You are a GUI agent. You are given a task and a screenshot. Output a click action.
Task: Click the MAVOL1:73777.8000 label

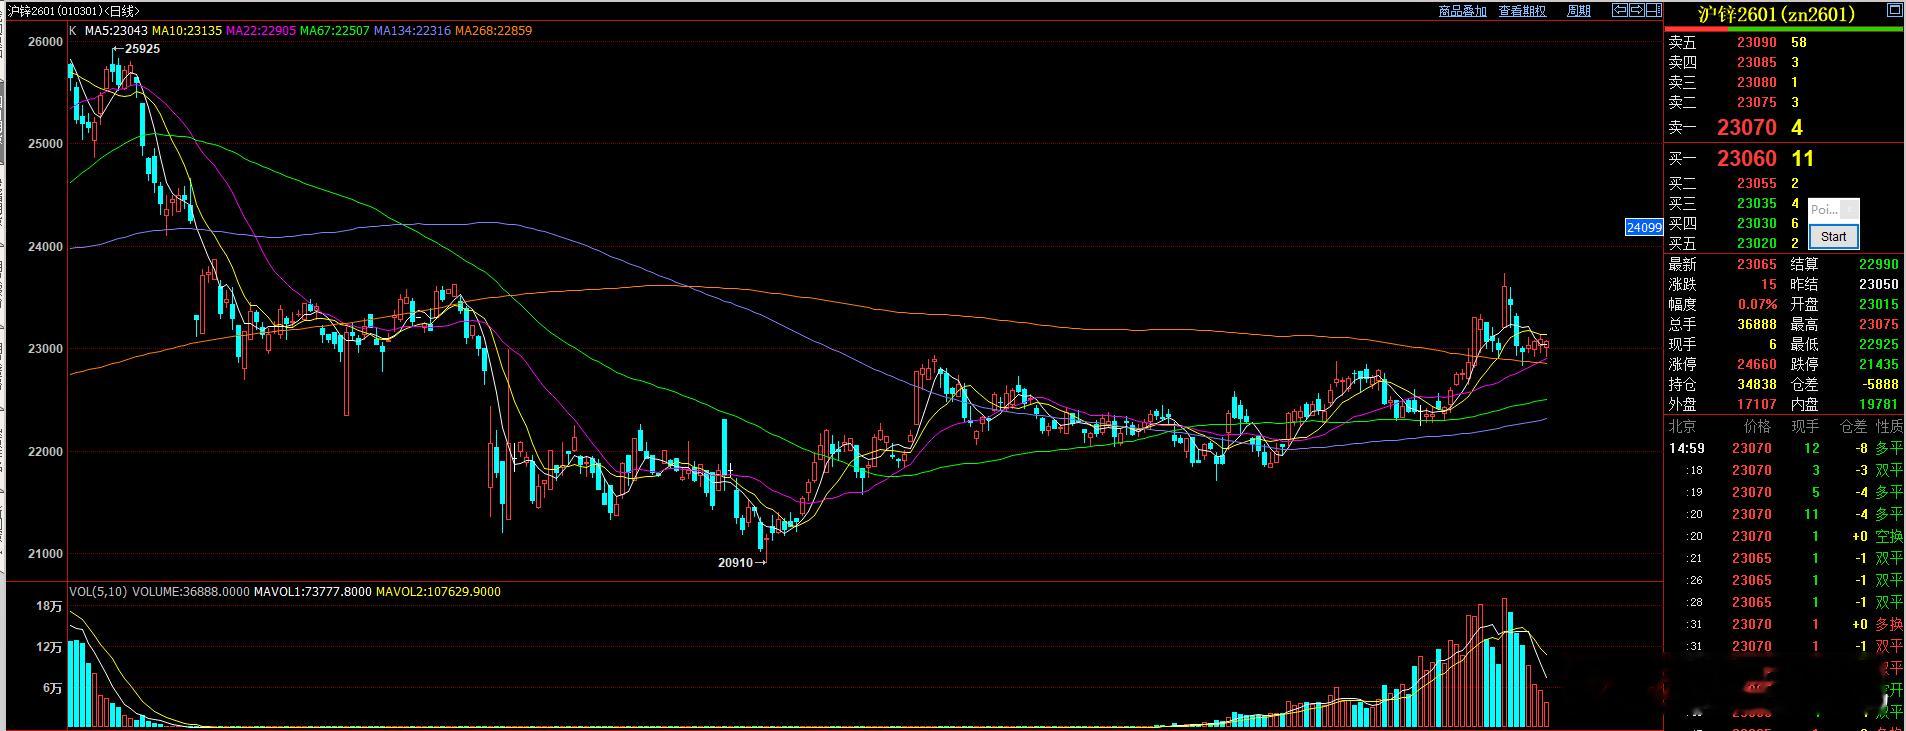313,592
